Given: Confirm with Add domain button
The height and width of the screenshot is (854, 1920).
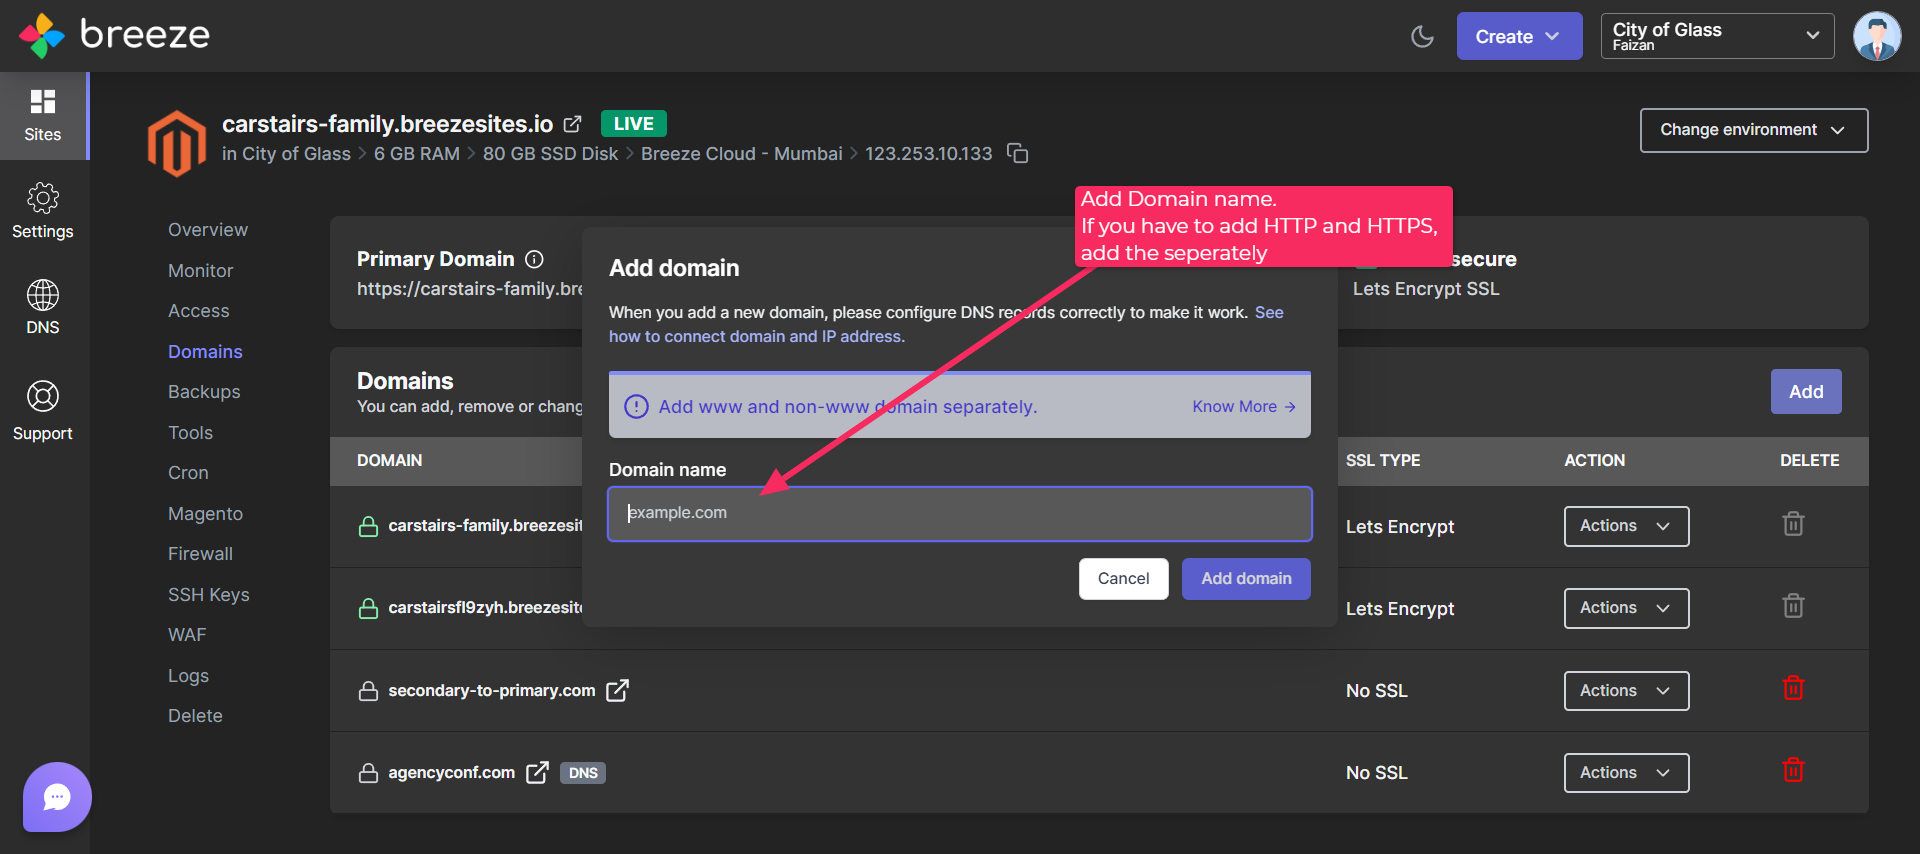Looking at the screenshot, I should click(1246, 579).
